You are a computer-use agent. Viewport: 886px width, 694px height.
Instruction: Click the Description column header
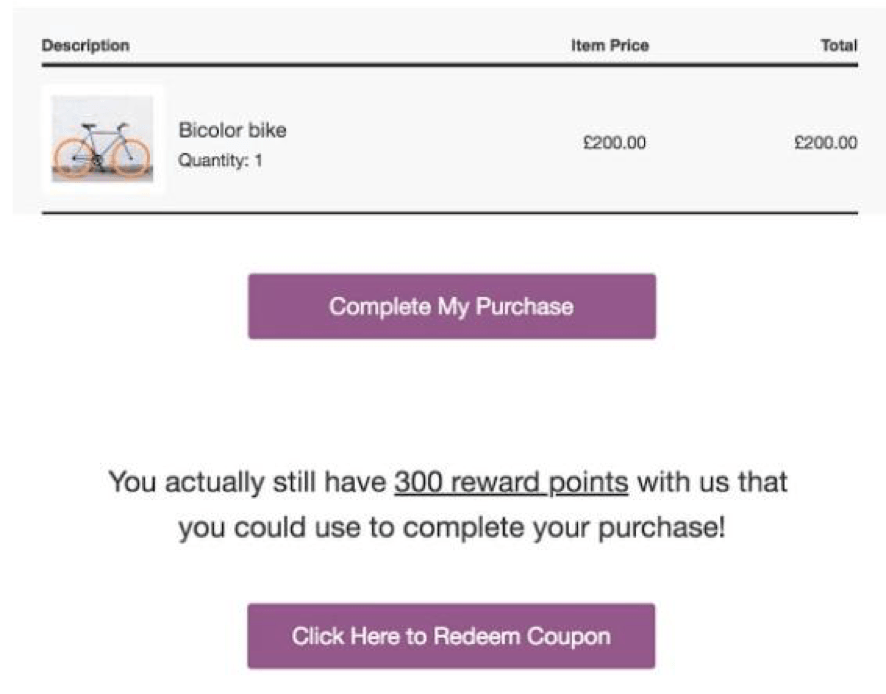pyautogui.click(x=85, y=46)
